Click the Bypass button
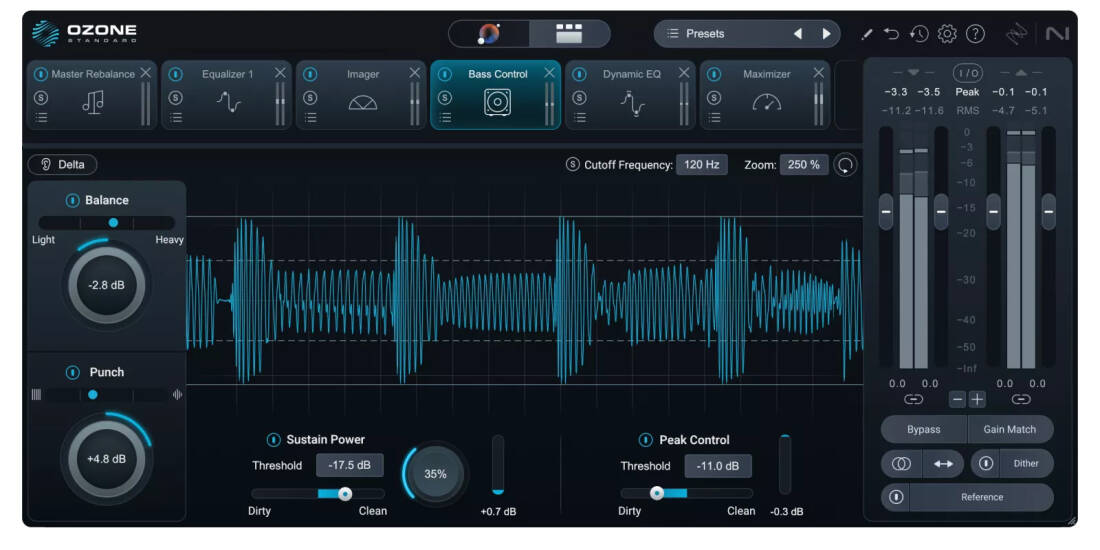This screenshot has height=550, width=1100. (x=923, y=429)
